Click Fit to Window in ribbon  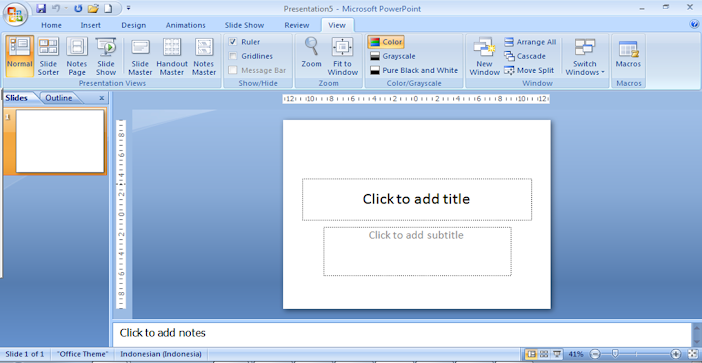click(342, 56)
